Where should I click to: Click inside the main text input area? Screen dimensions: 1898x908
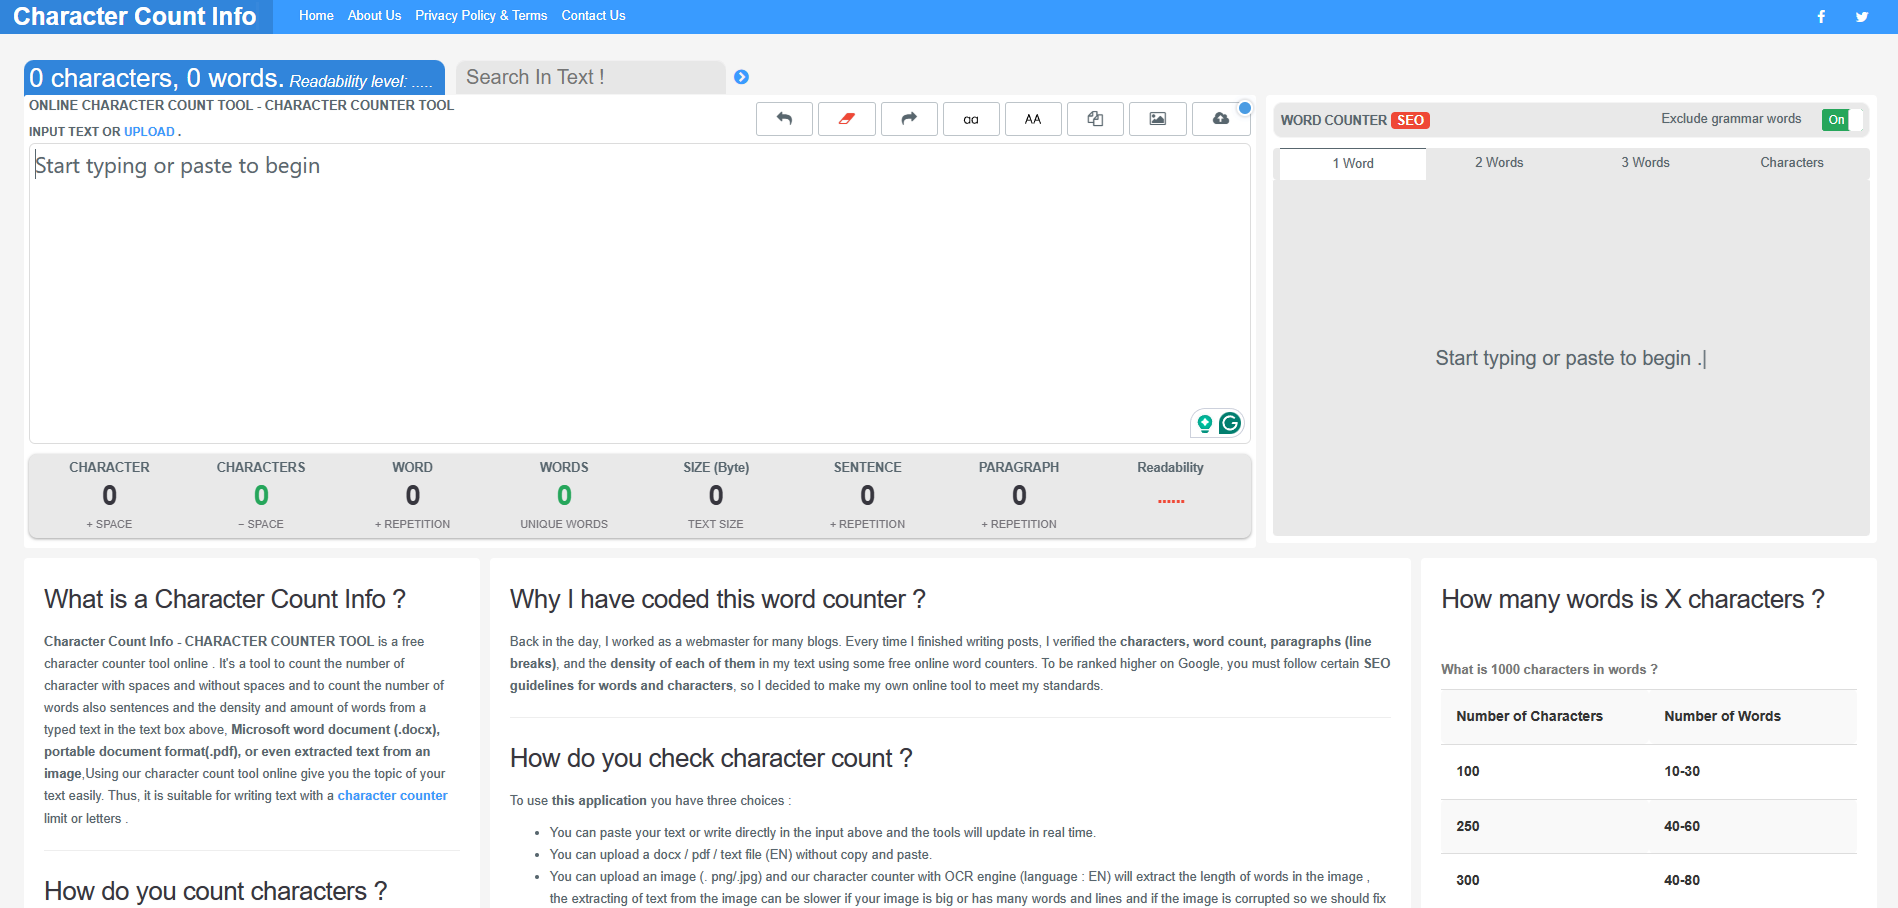tap(640, 293)
